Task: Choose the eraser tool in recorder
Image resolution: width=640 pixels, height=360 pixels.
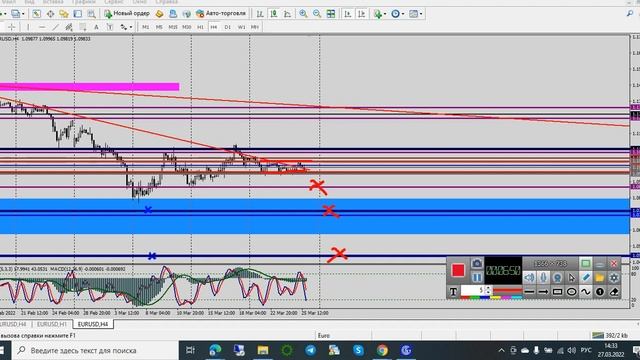Action: click(614, 292)
